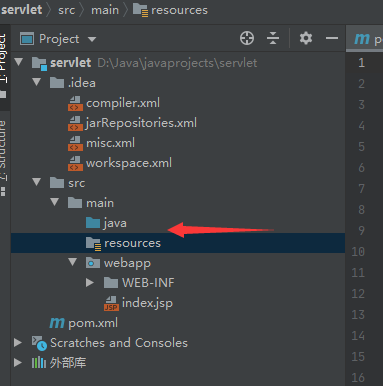Collapse the .idea folder arrow

pyautogui.click(x=36, y=82)
